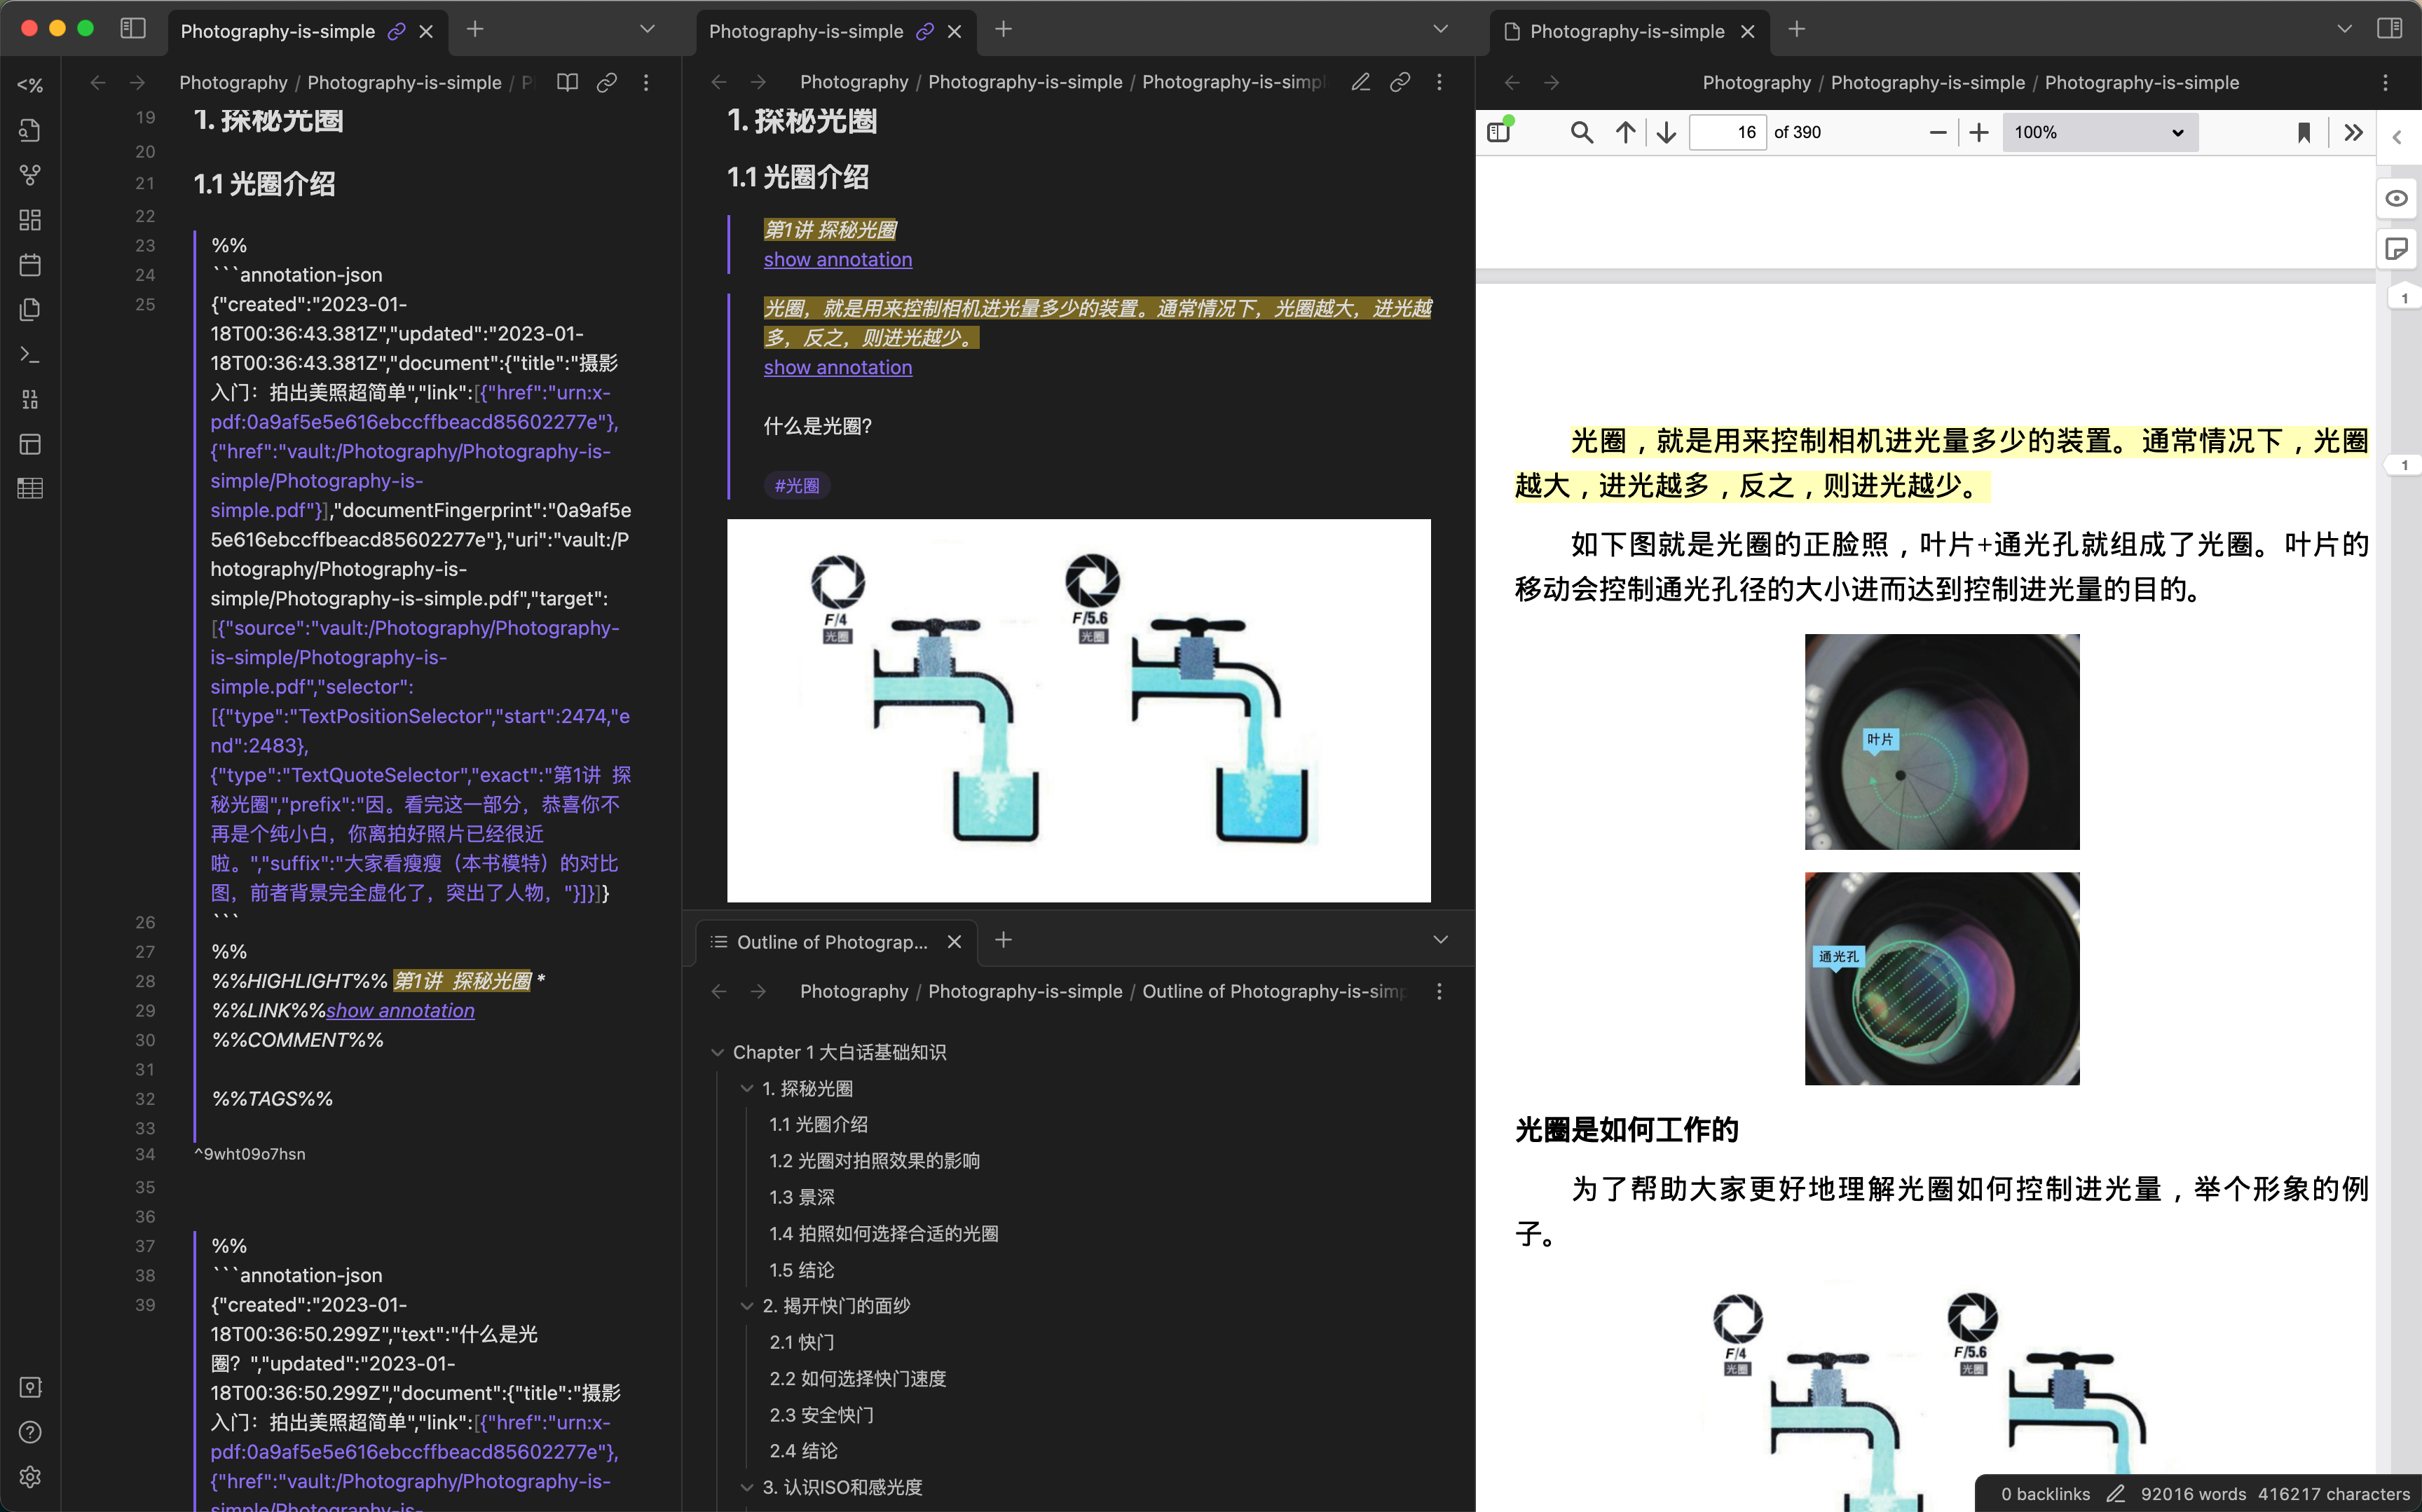This screenshot has width=2422, height=1512.
Task: Go to next PDF page
Action: (1666, 132)
